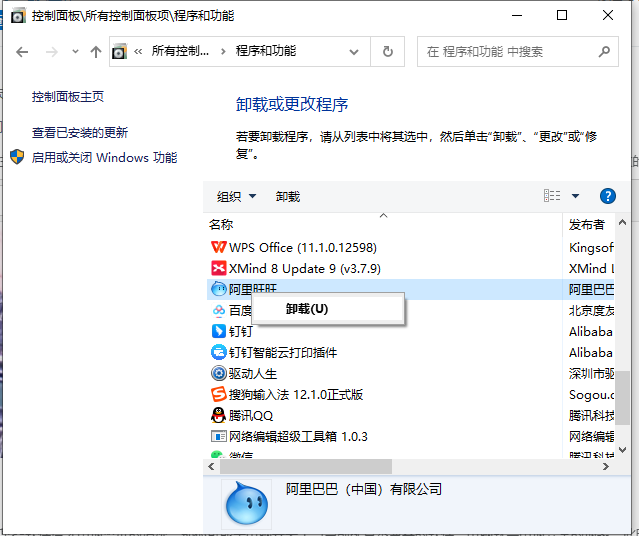Screen dimensions: 639x536
Task: Click the 所有控制... breadcrumb segment
Action: [x=180, y=51]
